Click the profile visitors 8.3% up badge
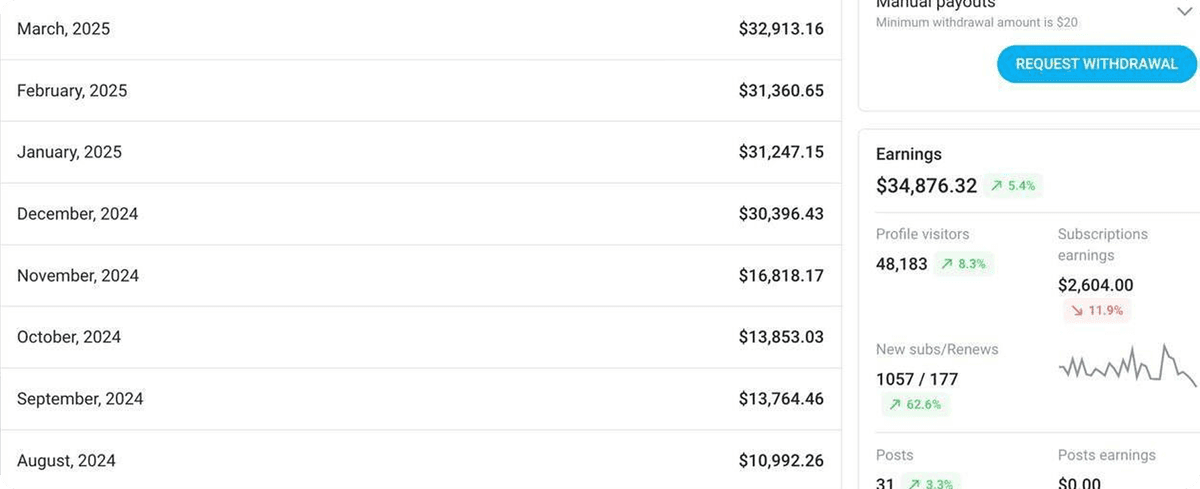Screen dimensions: 1200x489 click(x=964, y=265)
